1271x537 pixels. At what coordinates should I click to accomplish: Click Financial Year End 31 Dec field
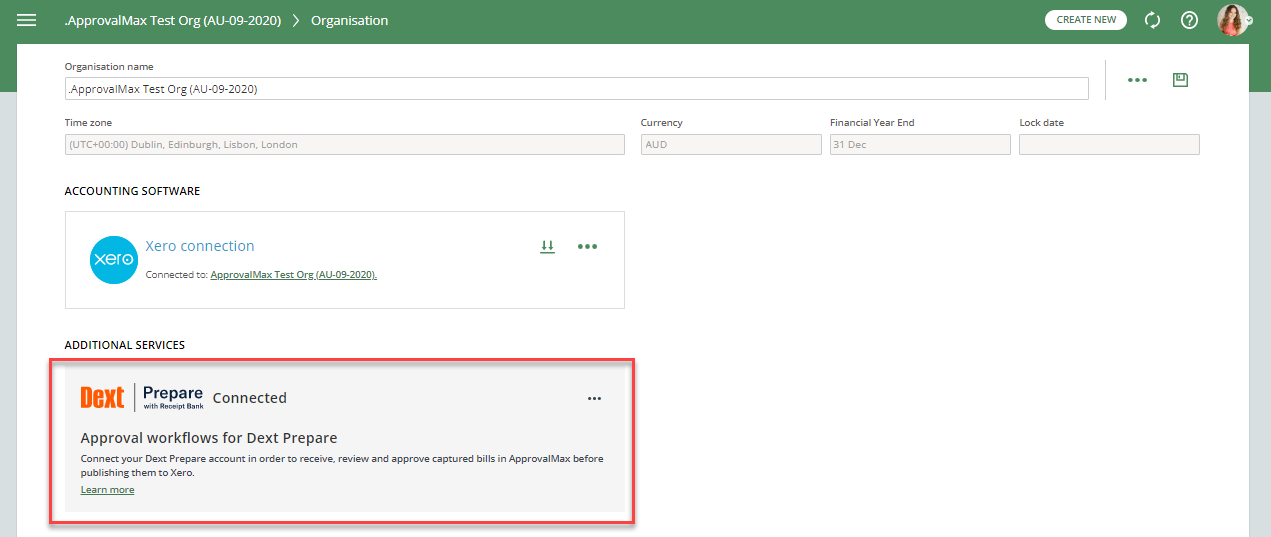(920, 144)
